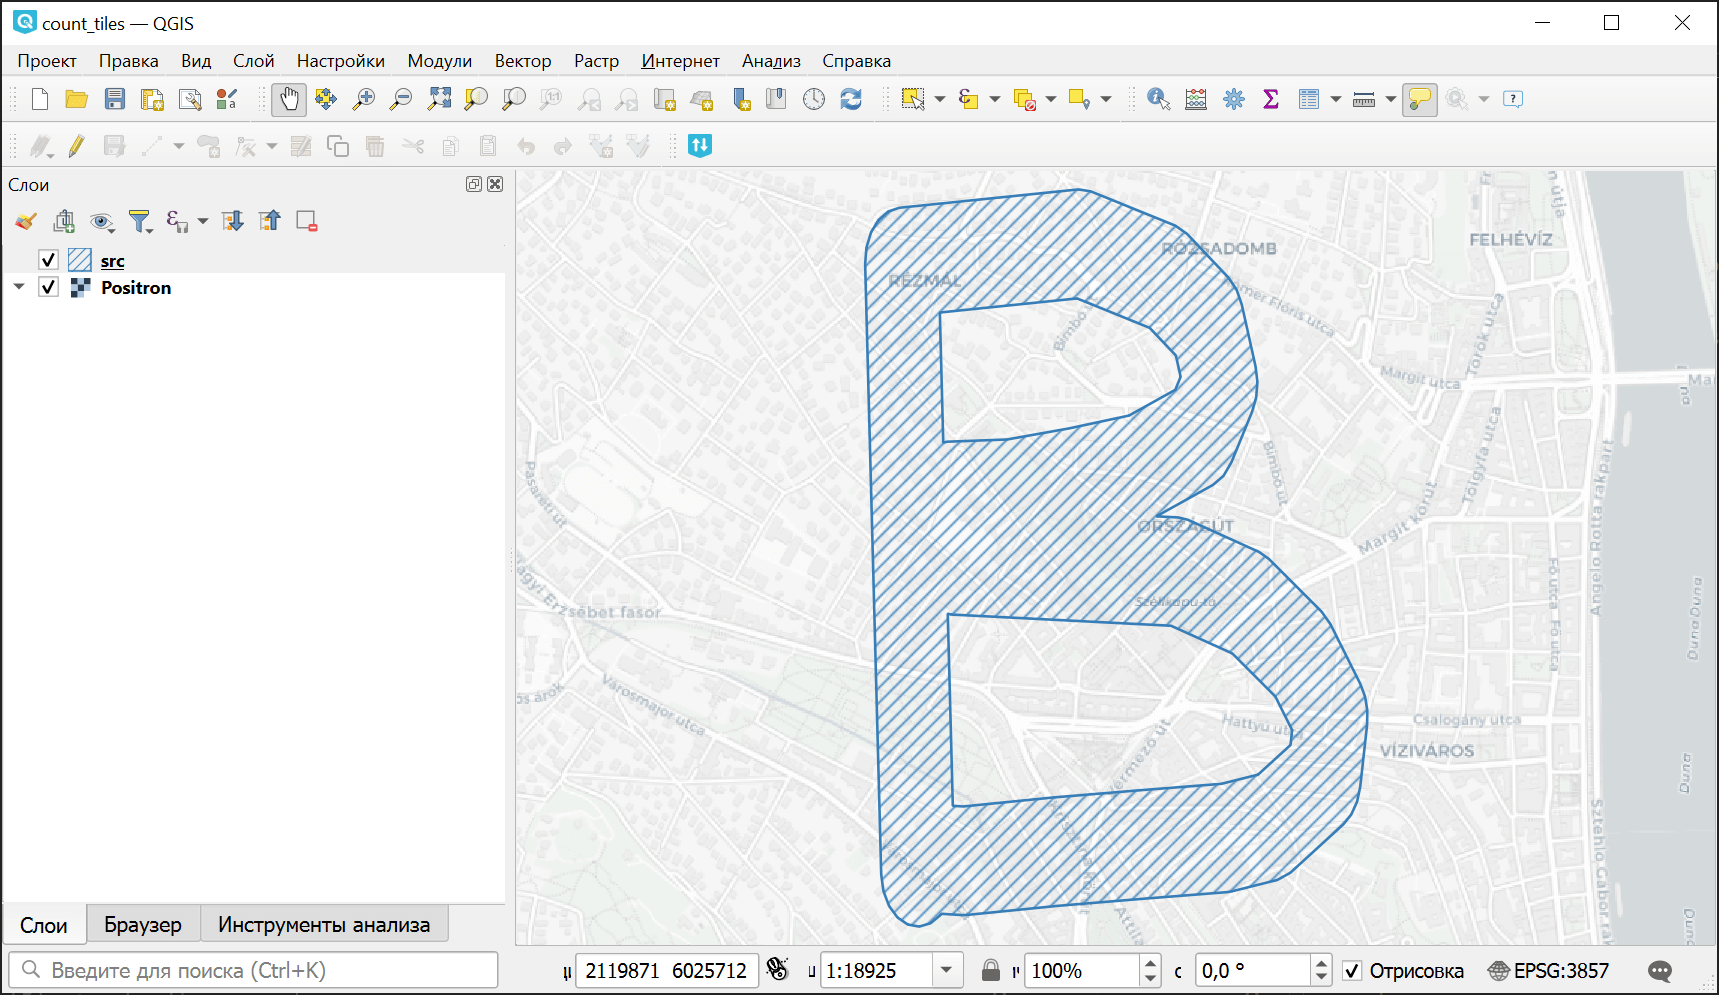Switch to the Инструменты анализа tab
Screen dimensions: 1719x995
point(324,925)
